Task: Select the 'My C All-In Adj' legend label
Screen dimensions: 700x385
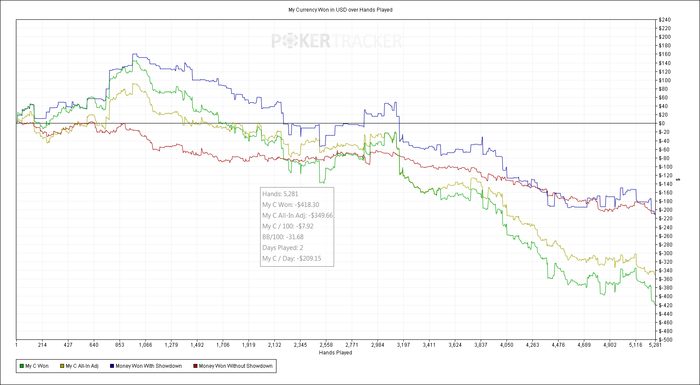Action: [x=82, y=366]
